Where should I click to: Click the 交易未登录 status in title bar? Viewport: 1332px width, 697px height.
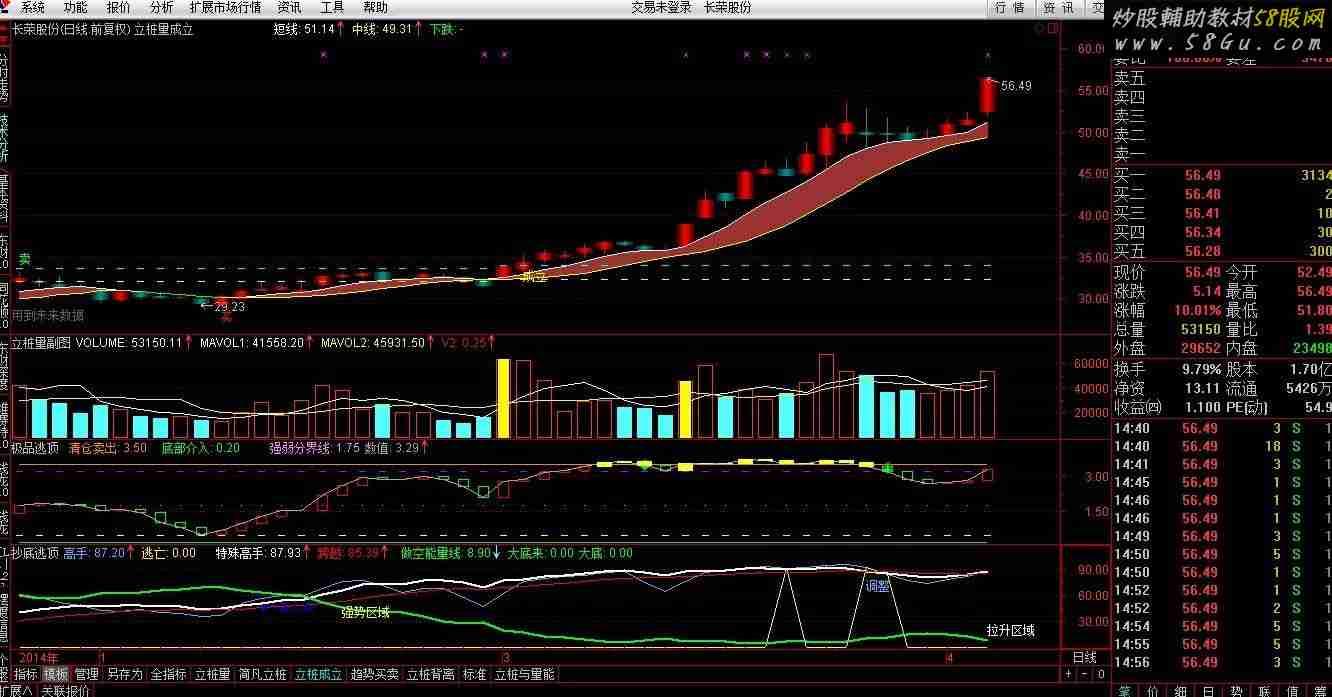(x=661, y=7)
